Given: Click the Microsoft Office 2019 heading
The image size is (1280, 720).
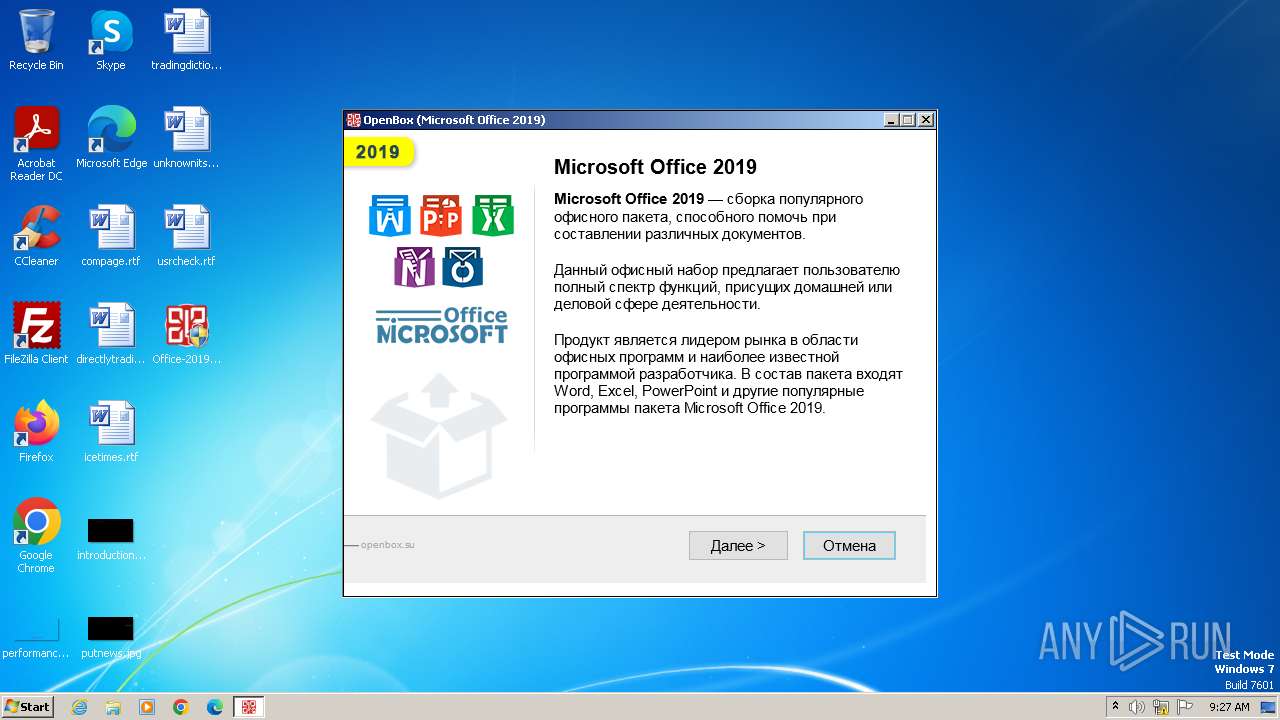Looking at the screenshot, I should pyautogui.click(x=655, y=167).
